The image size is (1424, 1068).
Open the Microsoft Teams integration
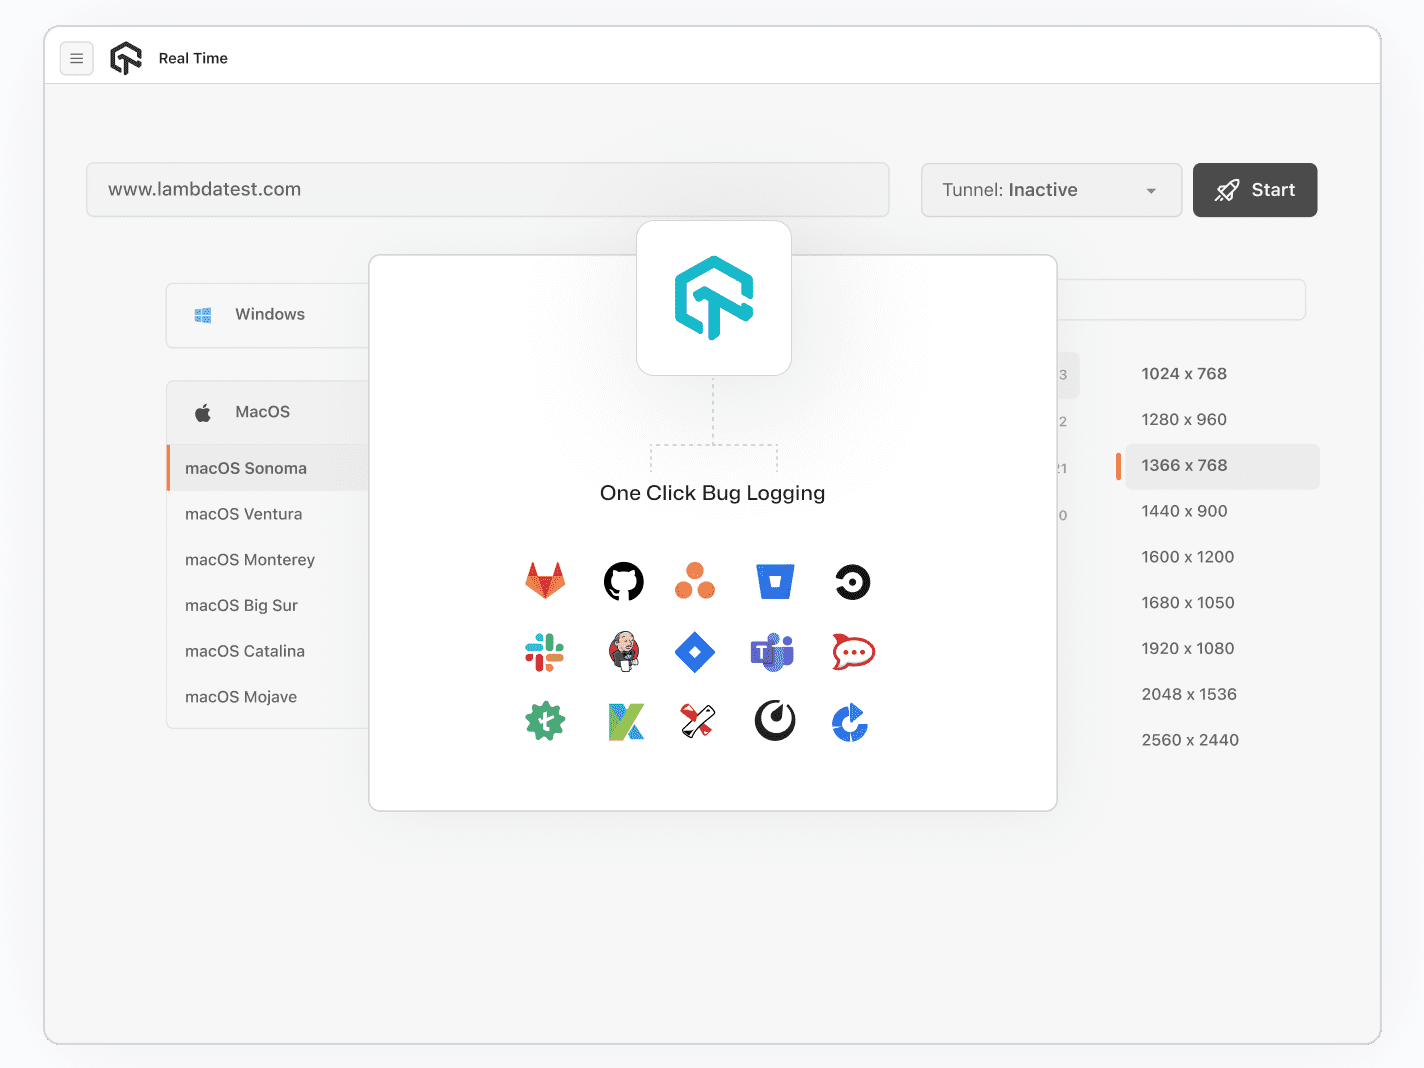click(x=773, y=651)
